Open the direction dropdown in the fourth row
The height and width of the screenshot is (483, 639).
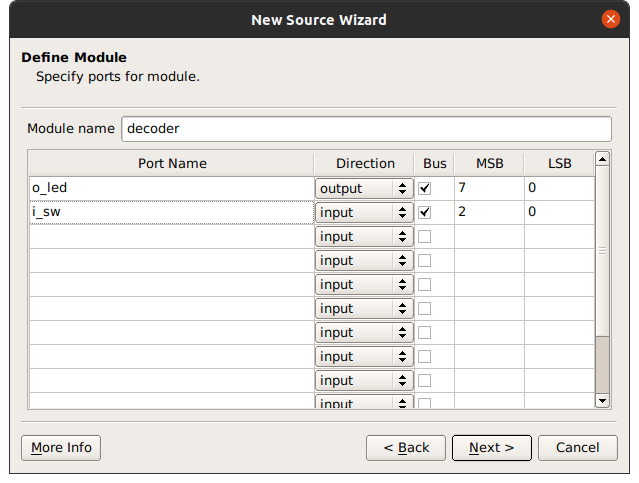[364, 260]
